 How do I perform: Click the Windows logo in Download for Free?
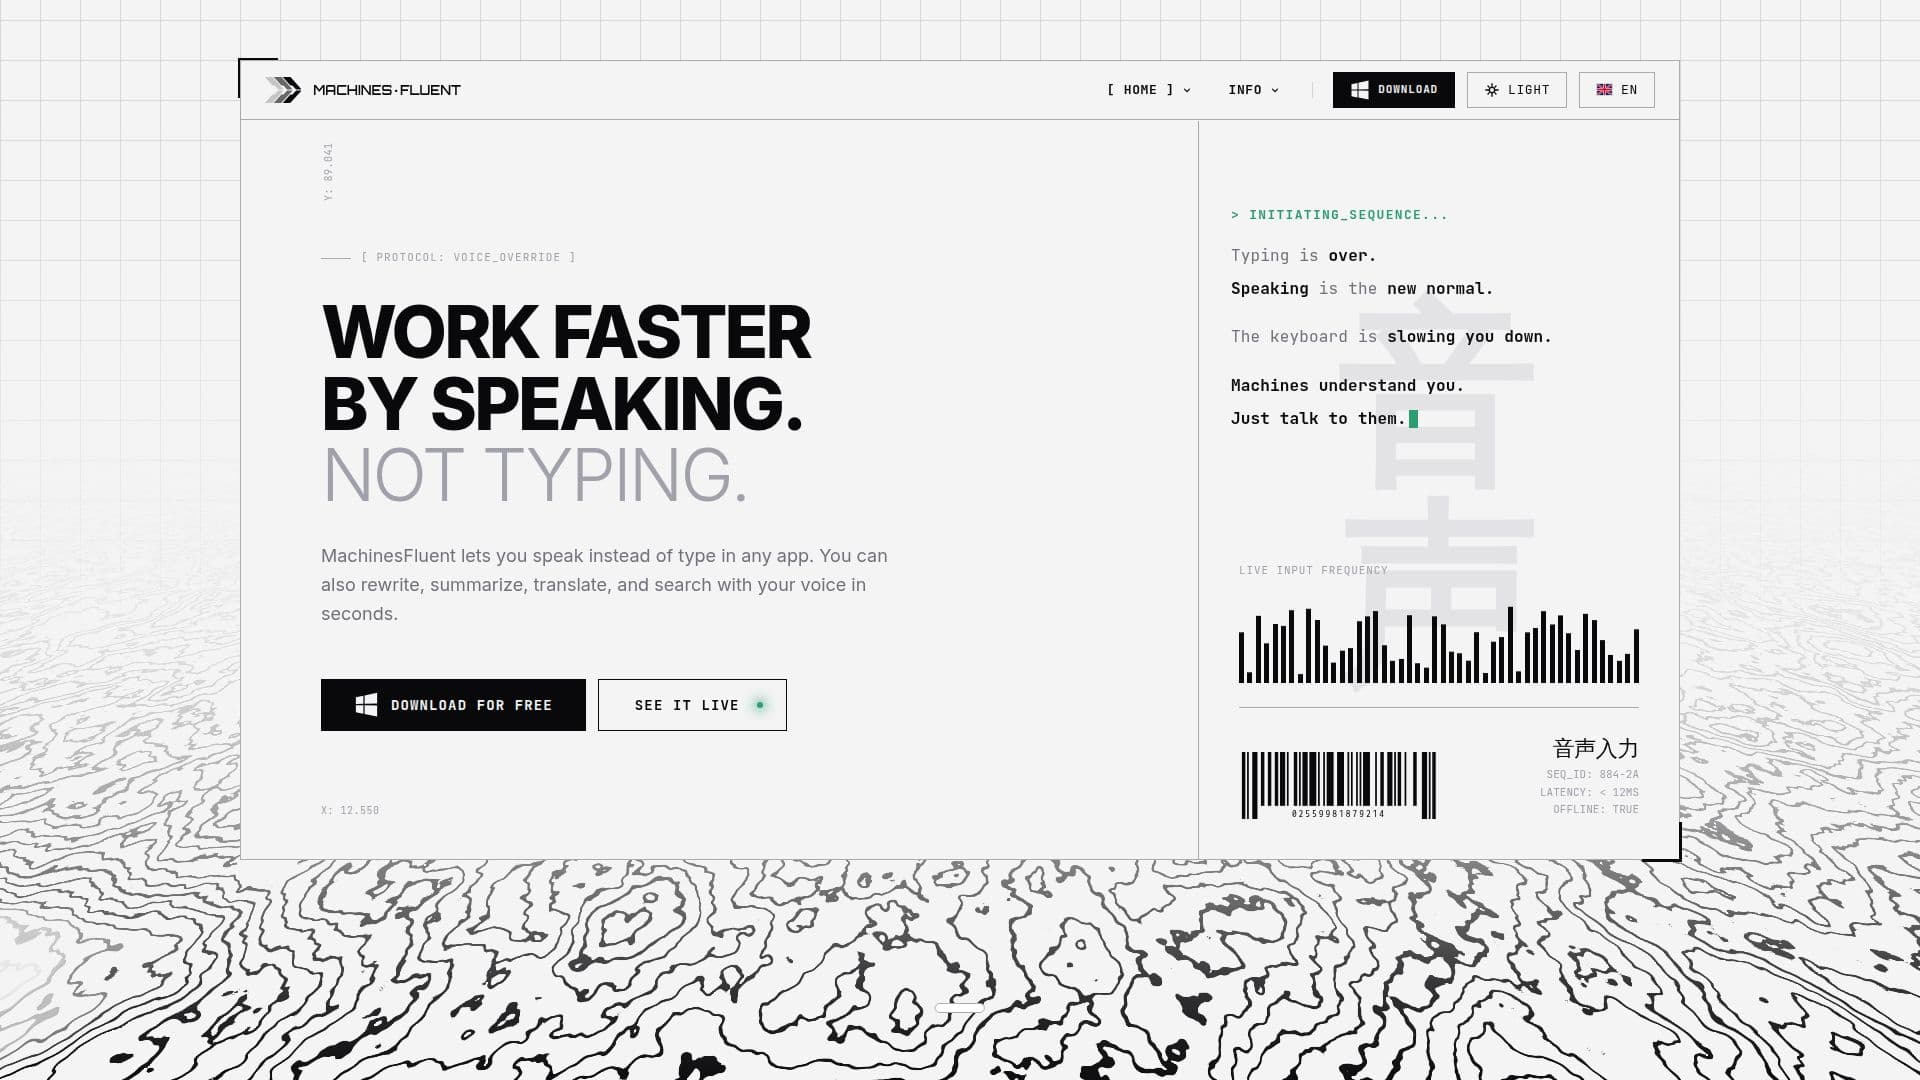(x=366, y=705)
